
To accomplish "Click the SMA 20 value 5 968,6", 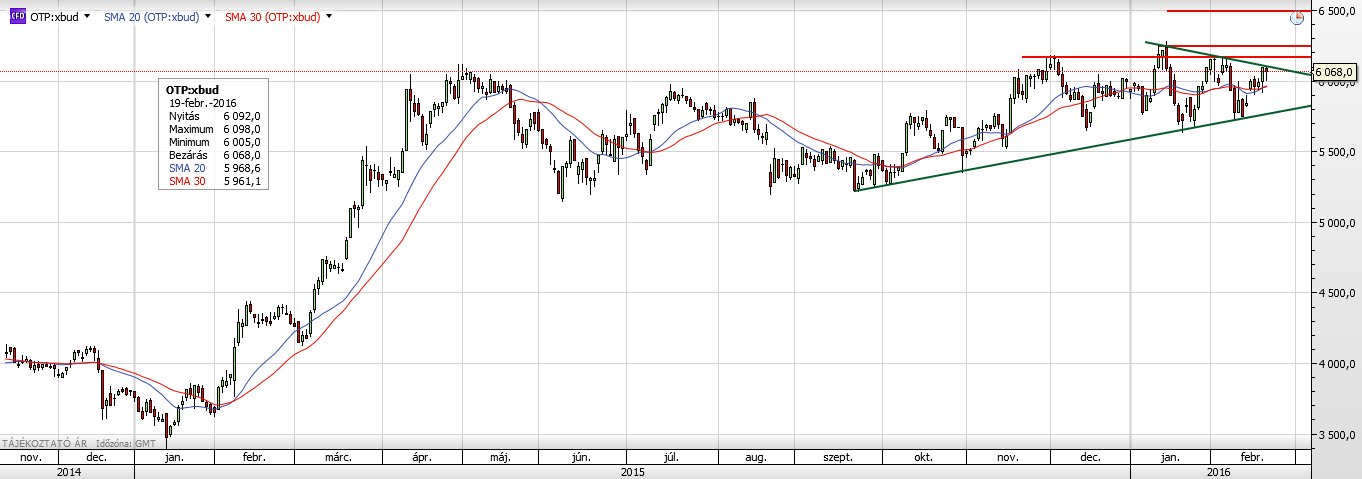I will [241, 168].
